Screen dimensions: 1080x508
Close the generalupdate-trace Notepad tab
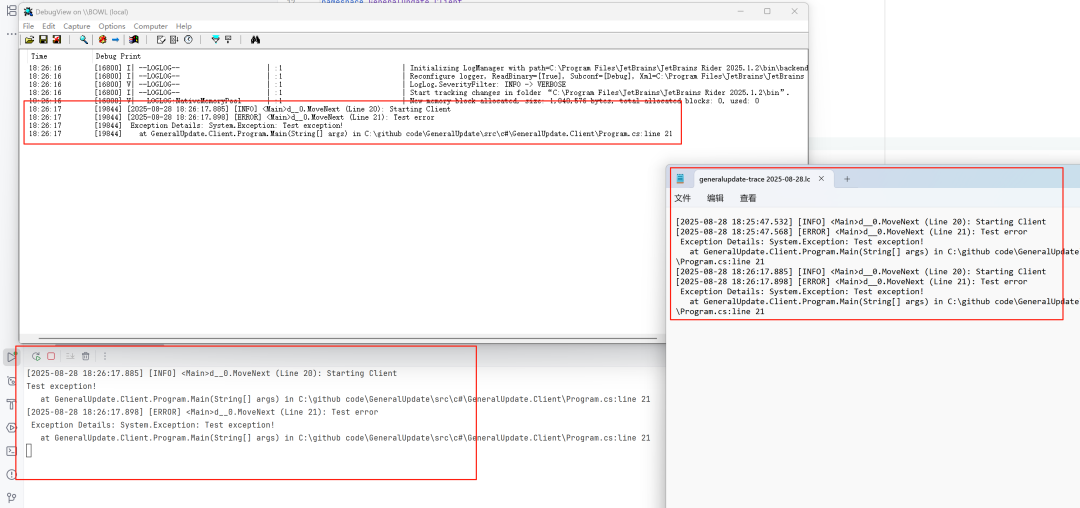pyautogui.click(x=821, y=179)
